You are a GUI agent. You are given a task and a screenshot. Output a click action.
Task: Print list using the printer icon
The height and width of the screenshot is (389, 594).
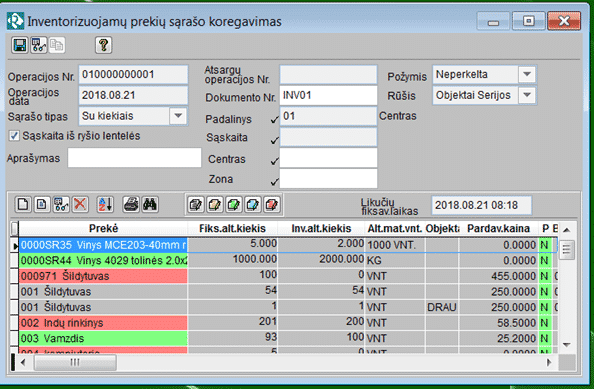[131, 205]
